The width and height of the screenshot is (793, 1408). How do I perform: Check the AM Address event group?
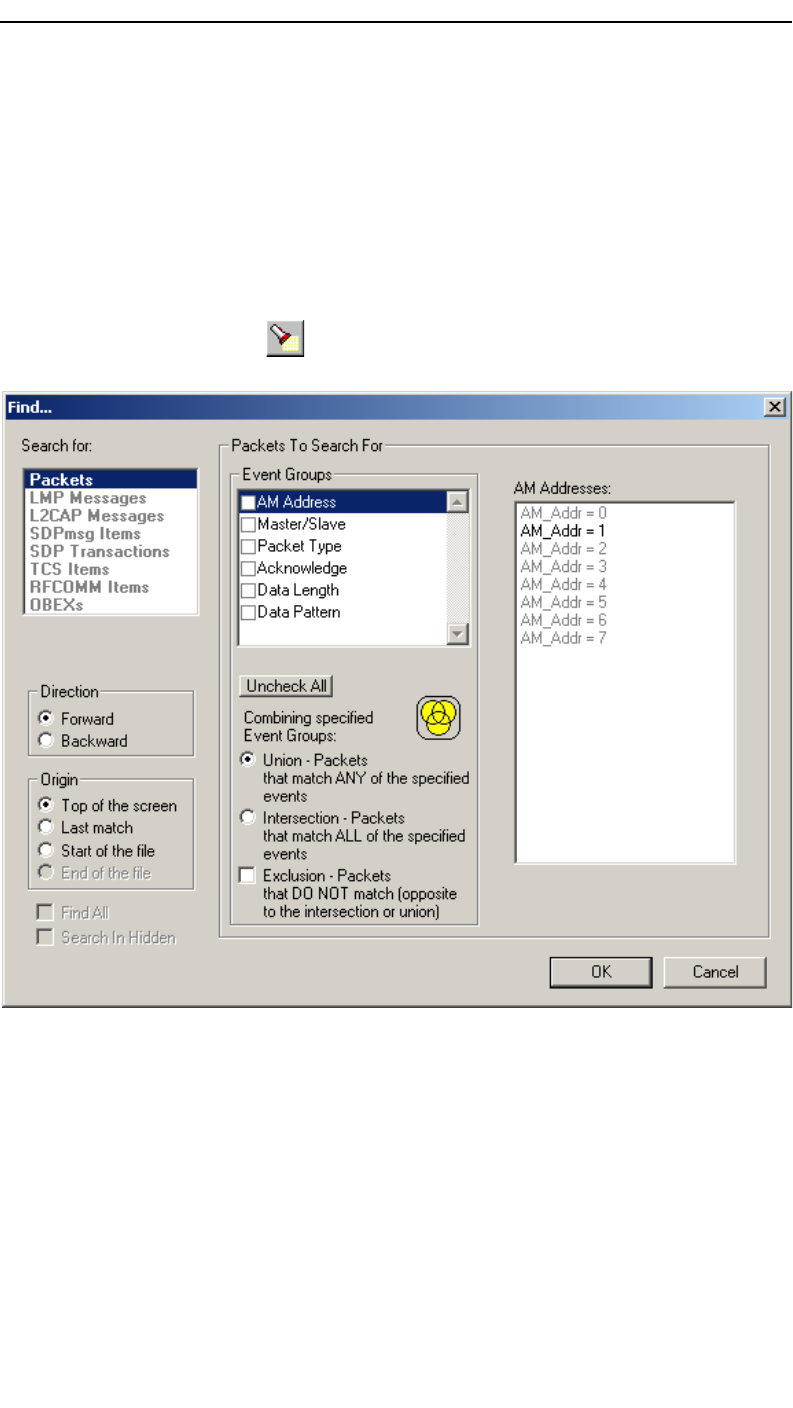click(x=248, y=503)
